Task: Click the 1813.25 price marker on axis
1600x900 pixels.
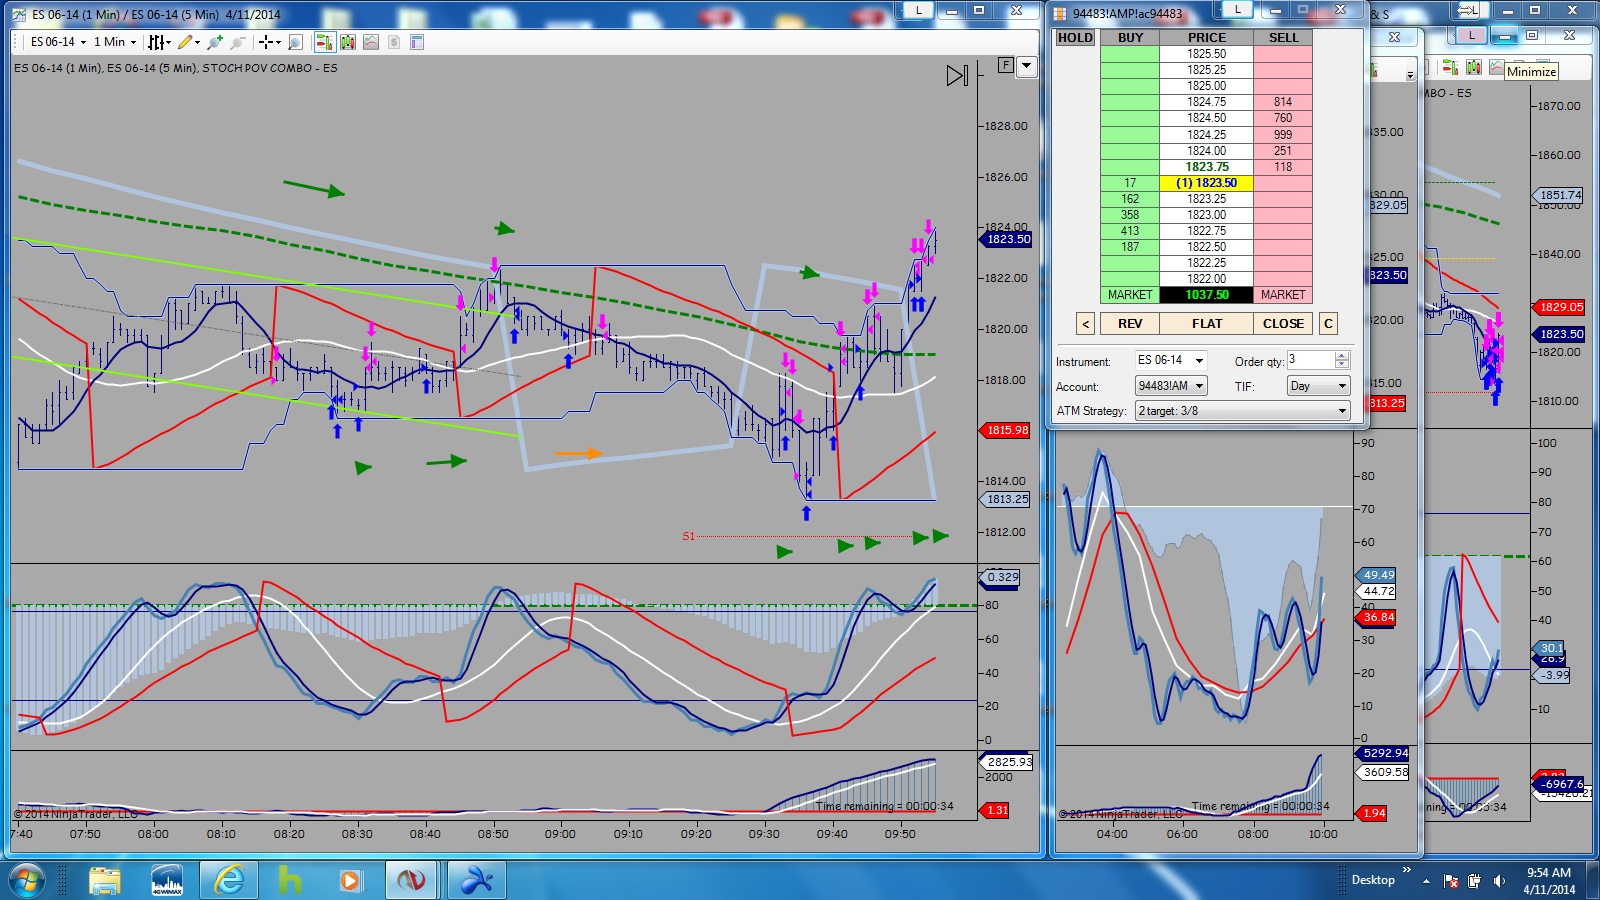Action: point(1007,499)
